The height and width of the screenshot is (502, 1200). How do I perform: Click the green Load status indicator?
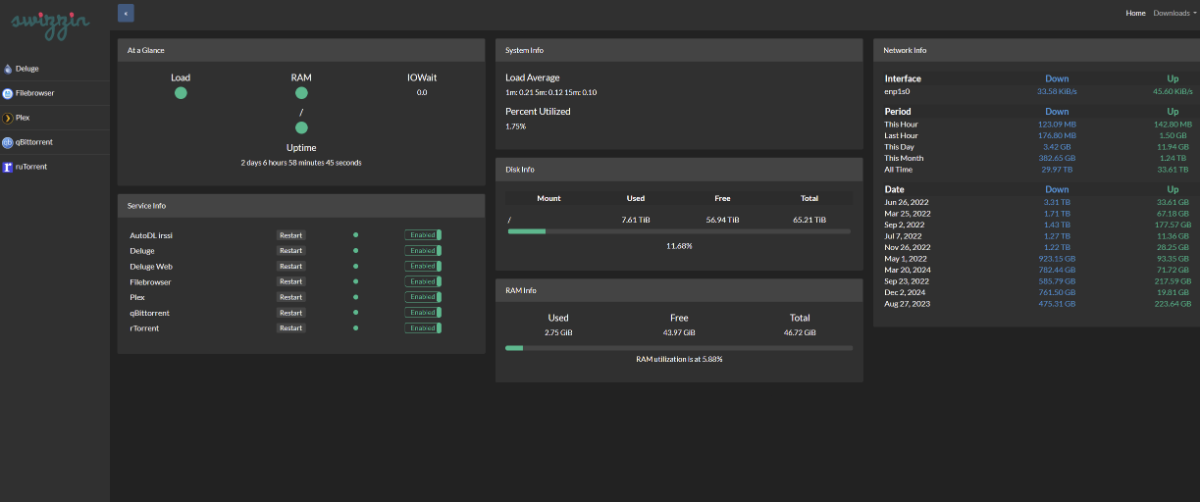(181, 93)
